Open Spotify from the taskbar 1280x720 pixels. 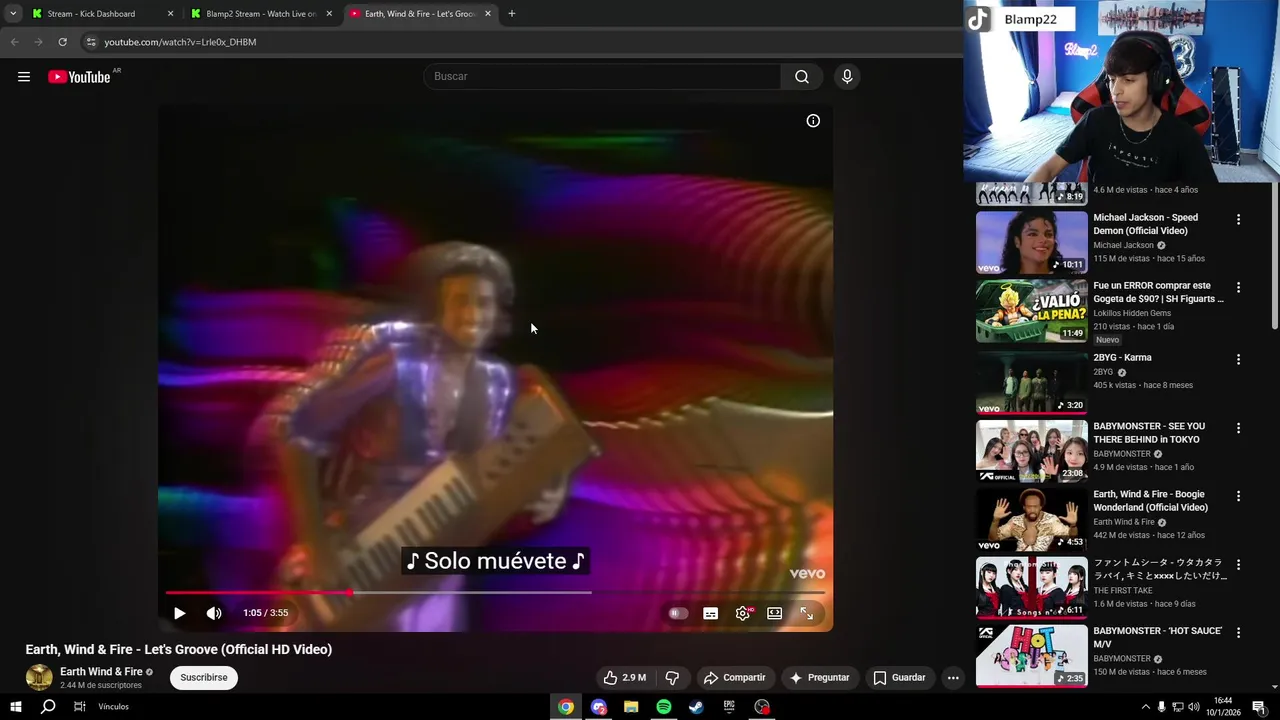click(664, 707)
